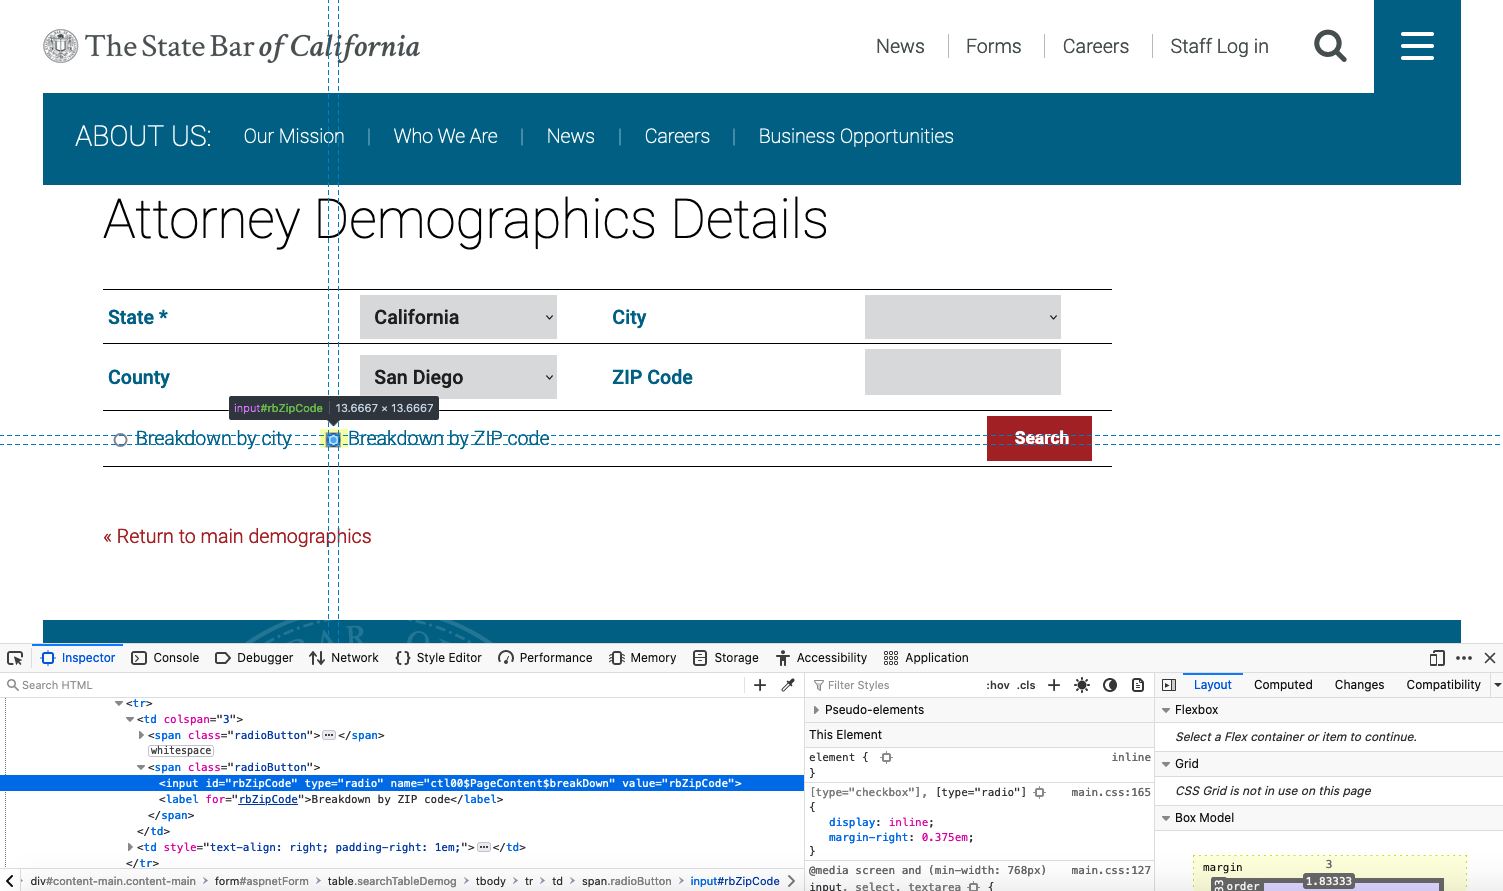
Task: Open the hamburger menu in header
Action: point(1417,46)
